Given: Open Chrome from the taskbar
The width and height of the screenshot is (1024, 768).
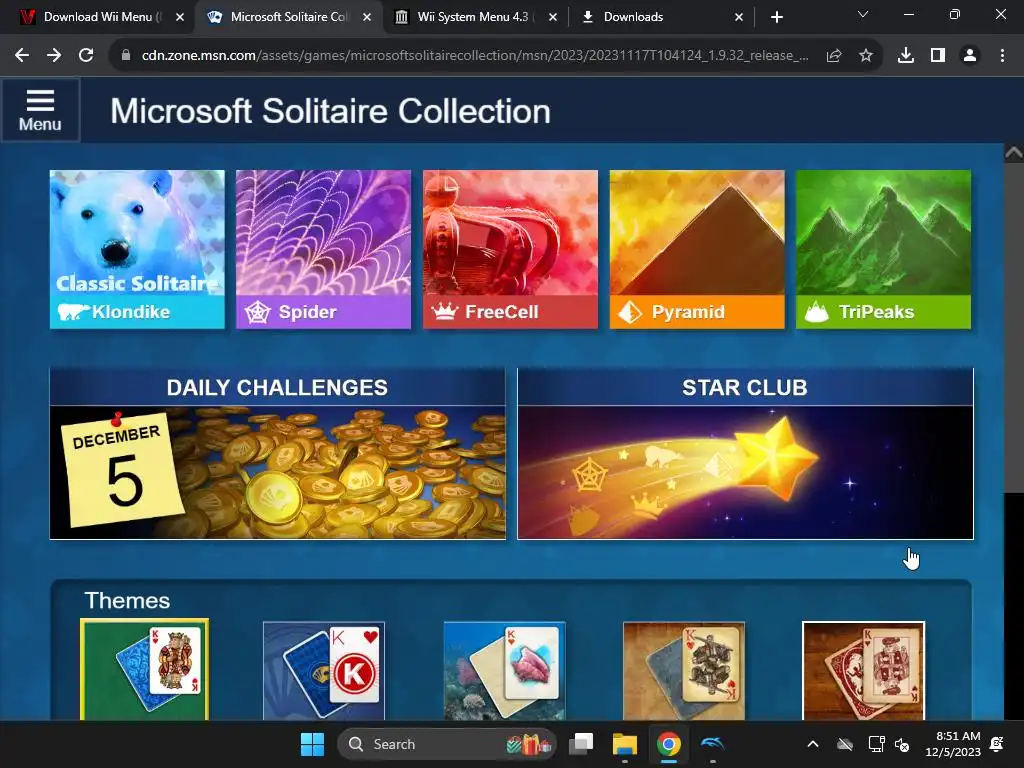Looking at the screenshot, I should point(668,744).
